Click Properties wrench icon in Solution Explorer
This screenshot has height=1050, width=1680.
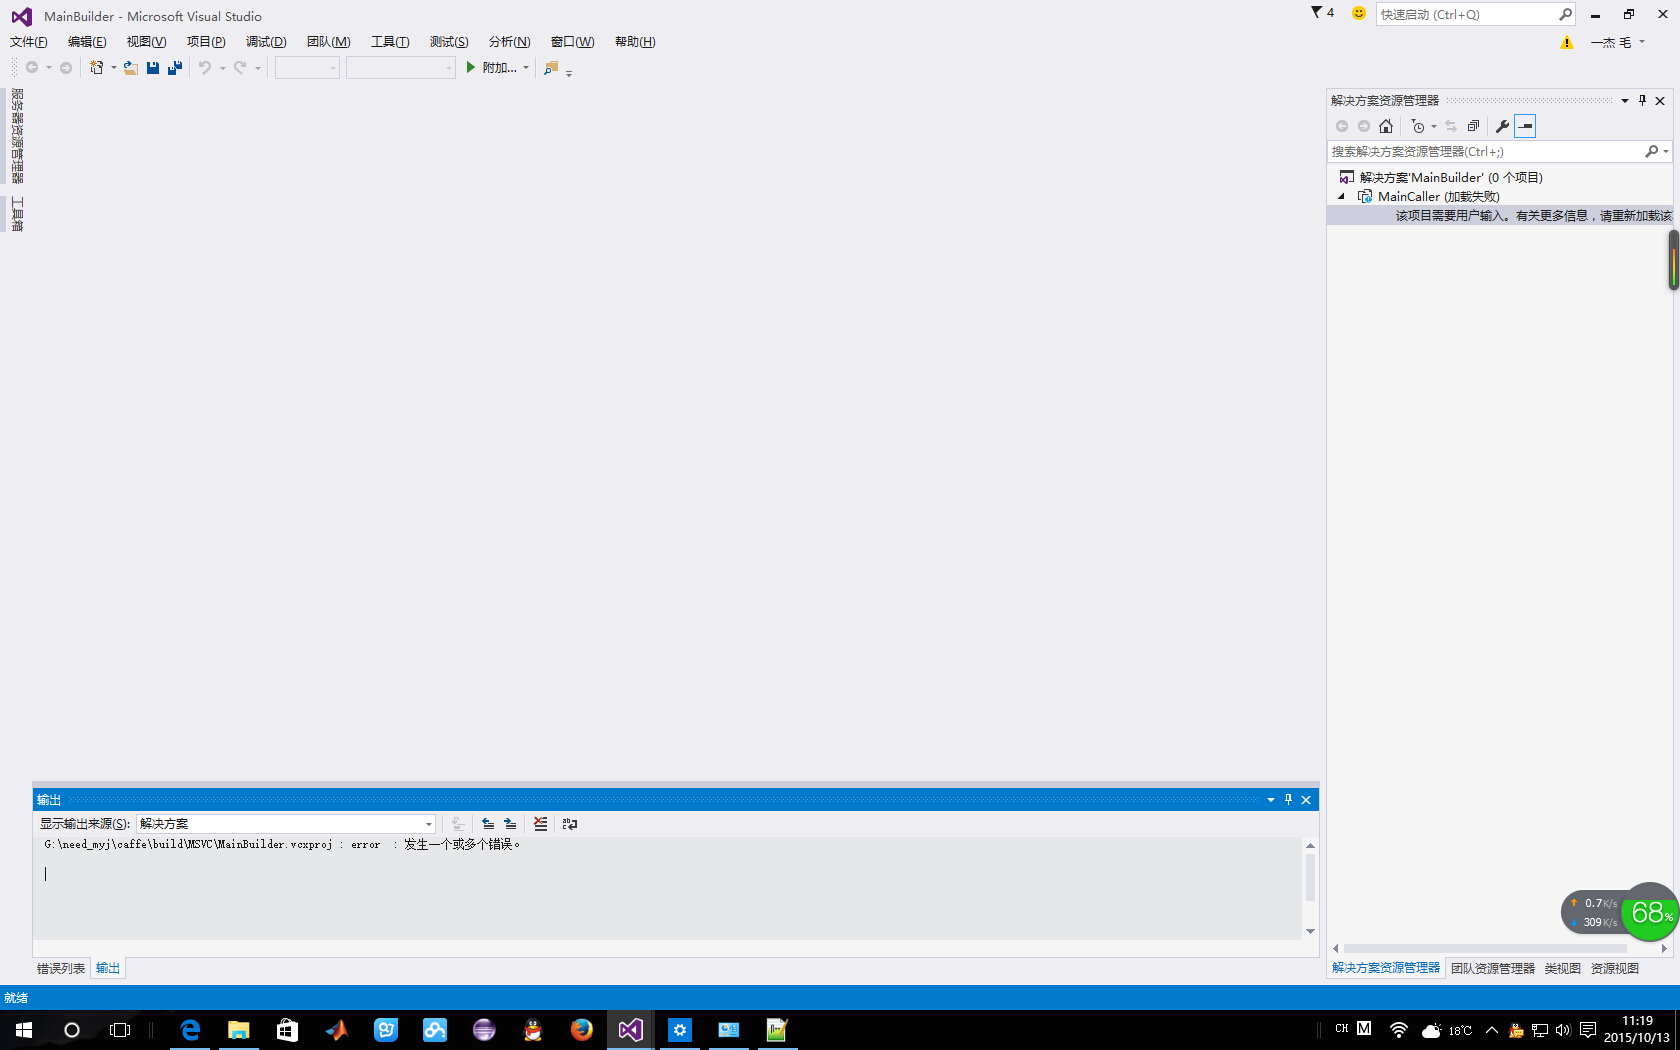pos(1502,126)
